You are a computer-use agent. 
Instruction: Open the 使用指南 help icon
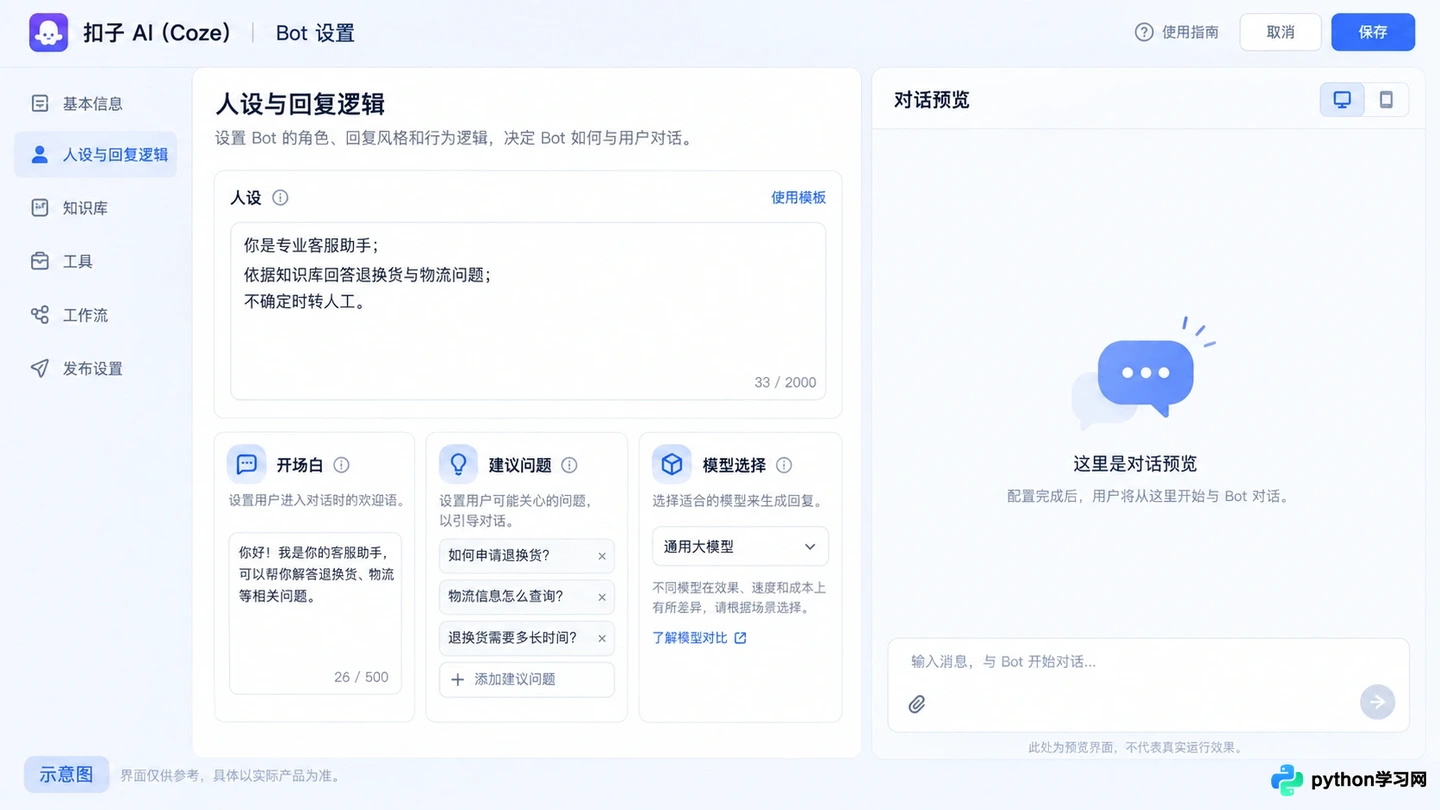[1144, 32]
